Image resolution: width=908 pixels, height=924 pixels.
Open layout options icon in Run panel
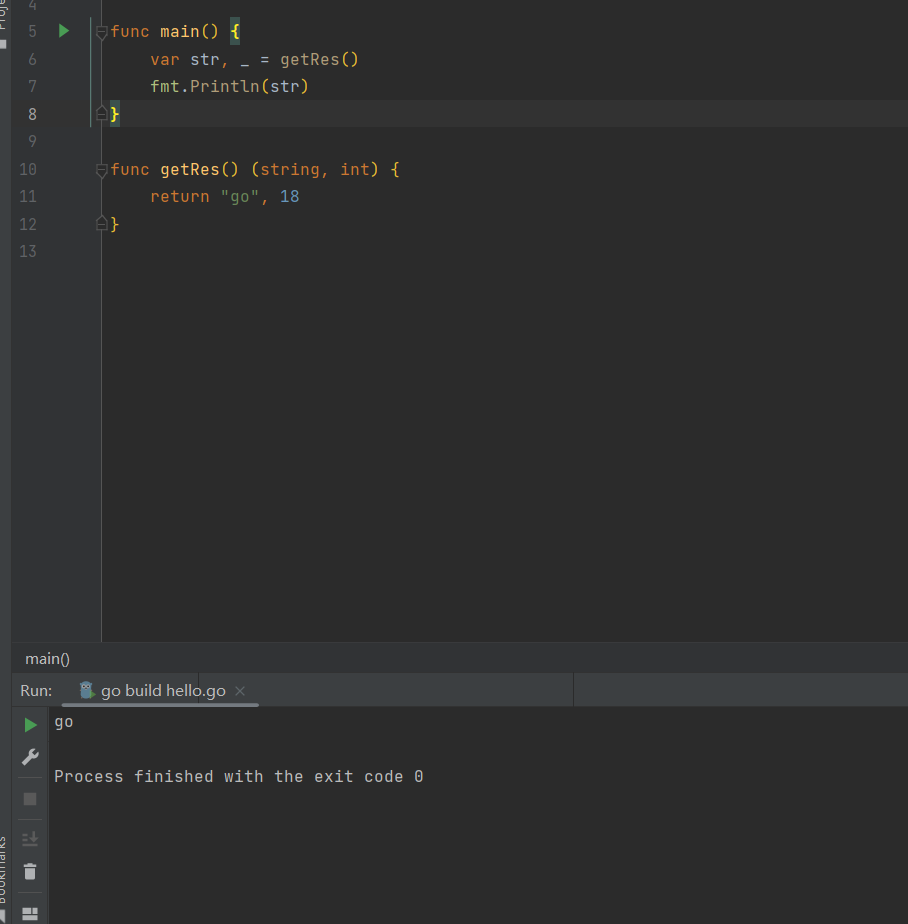pyautogui.click(x=30, y=914)
